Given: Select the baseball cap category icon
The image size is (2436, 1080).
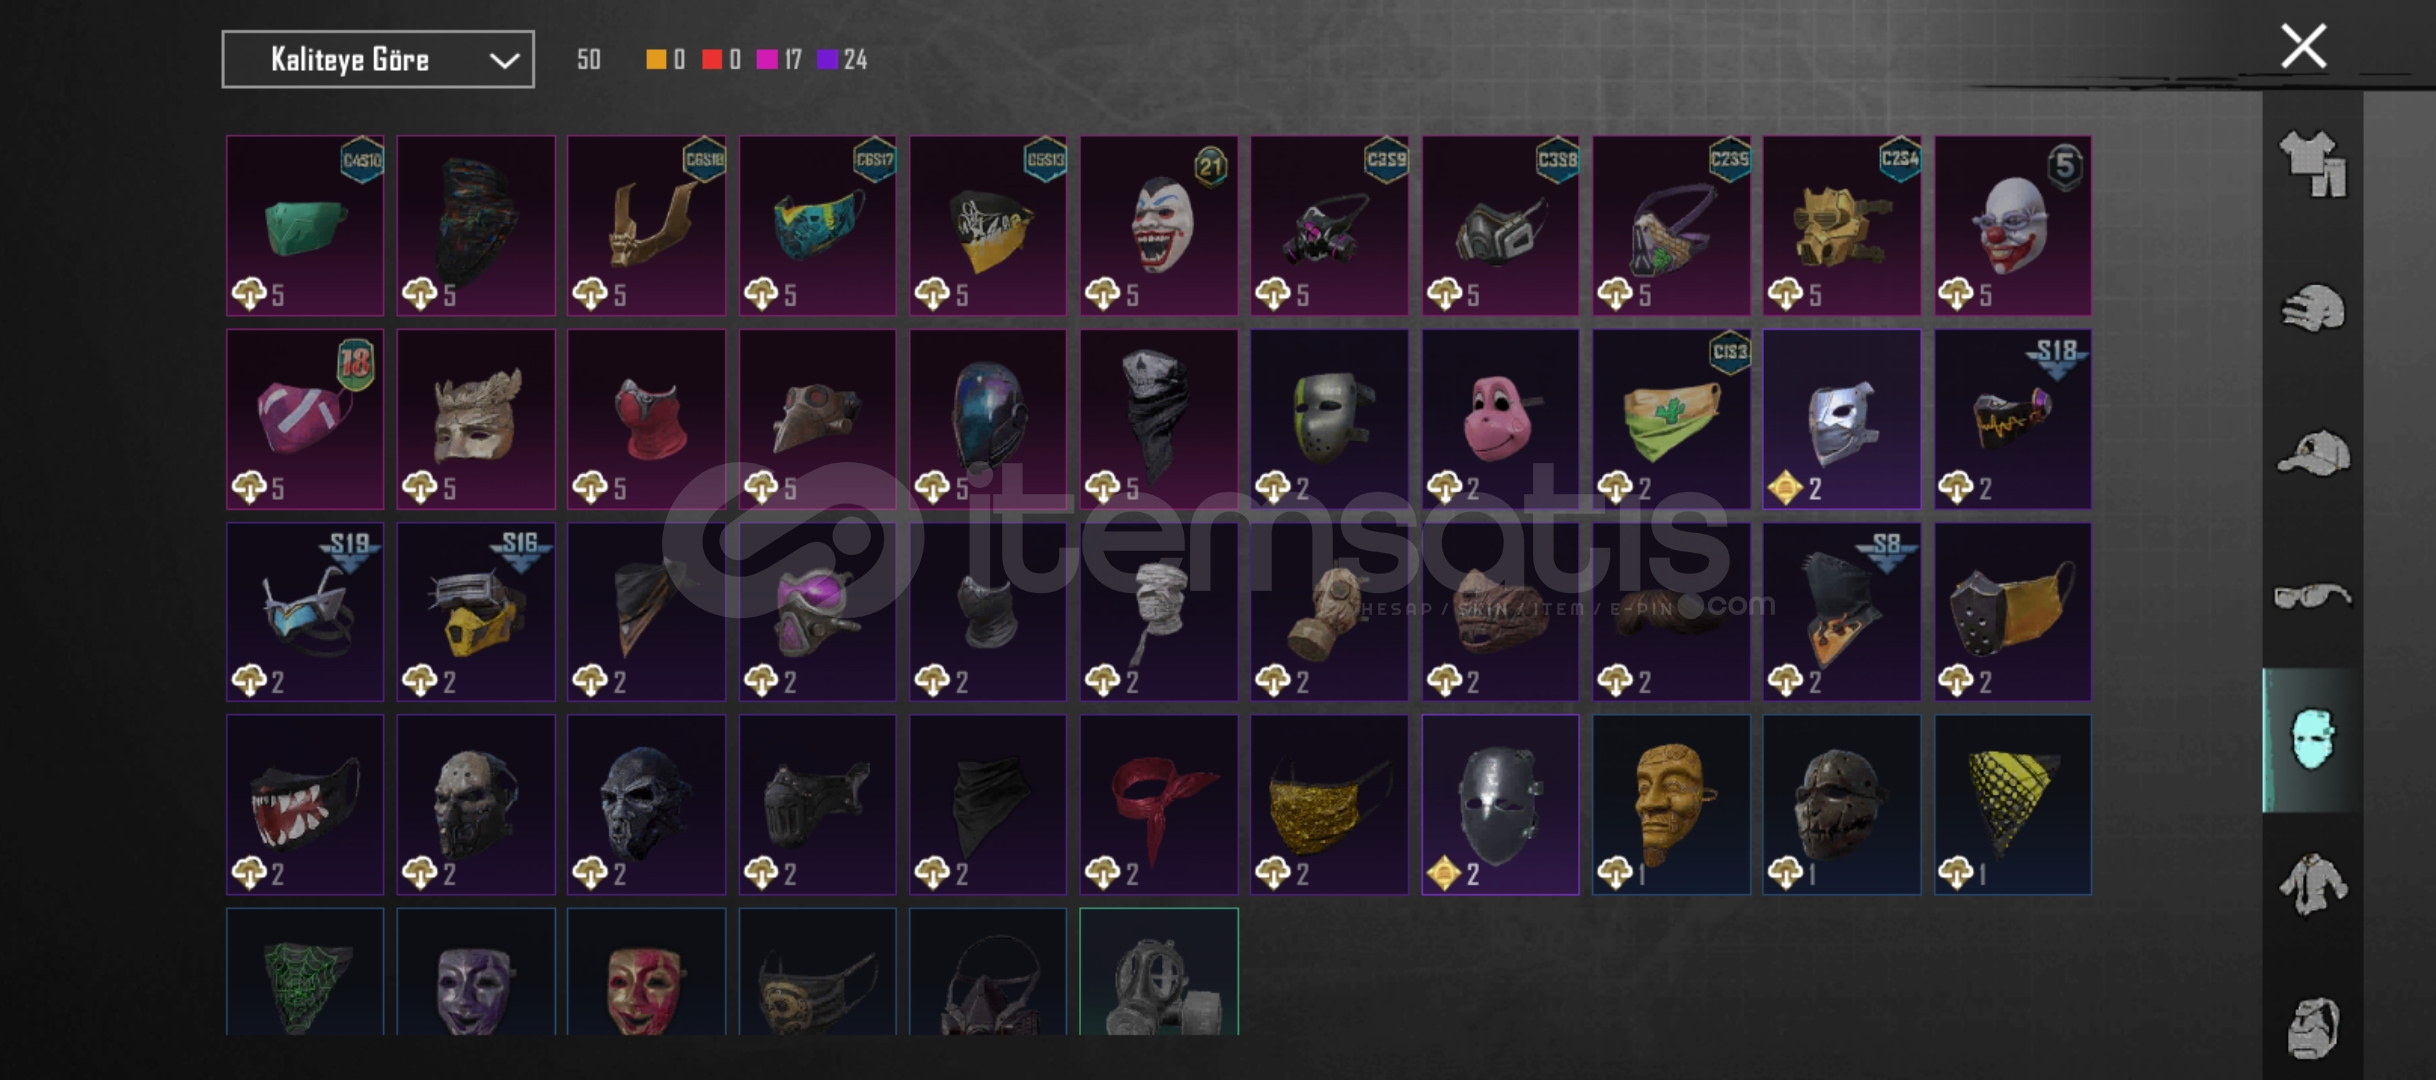Looking at the screenshot, I should click(x=2313, y=452).
